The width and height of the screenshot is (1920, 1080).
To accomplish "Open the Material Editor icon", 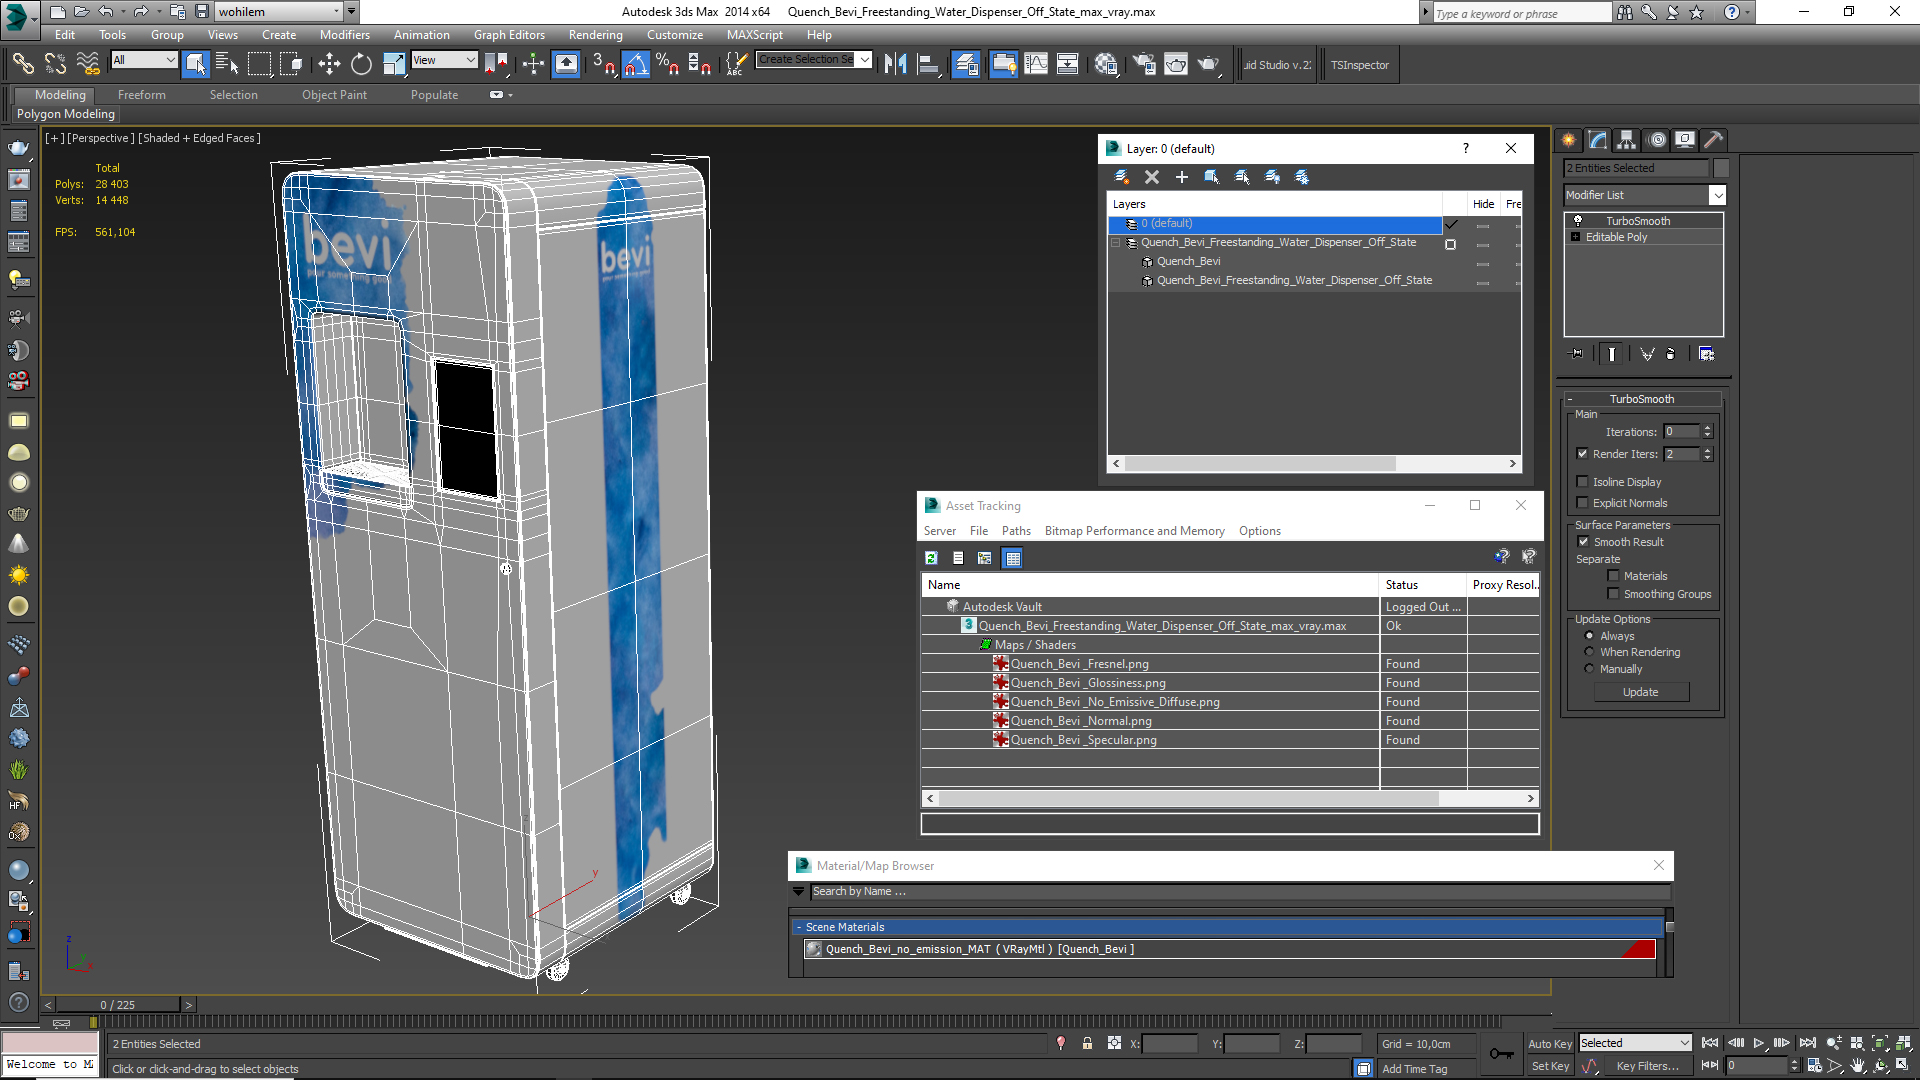I will 1106,65.
